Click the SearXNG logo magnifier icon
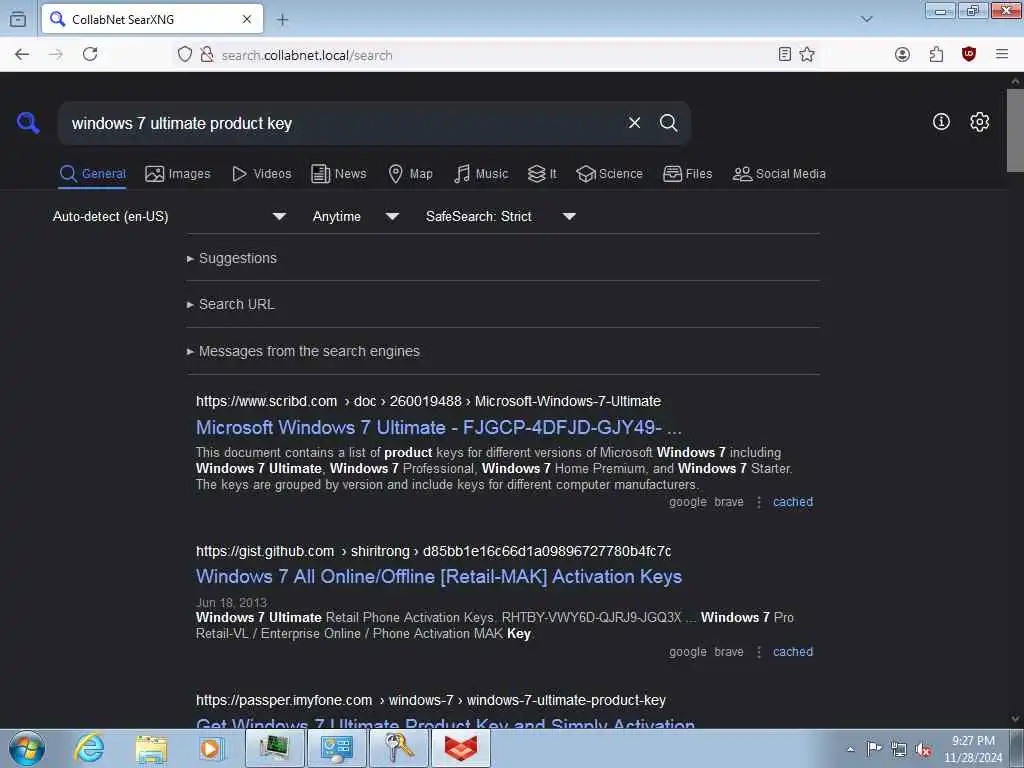Screen dimensions: 1024x768 [28, 123]
